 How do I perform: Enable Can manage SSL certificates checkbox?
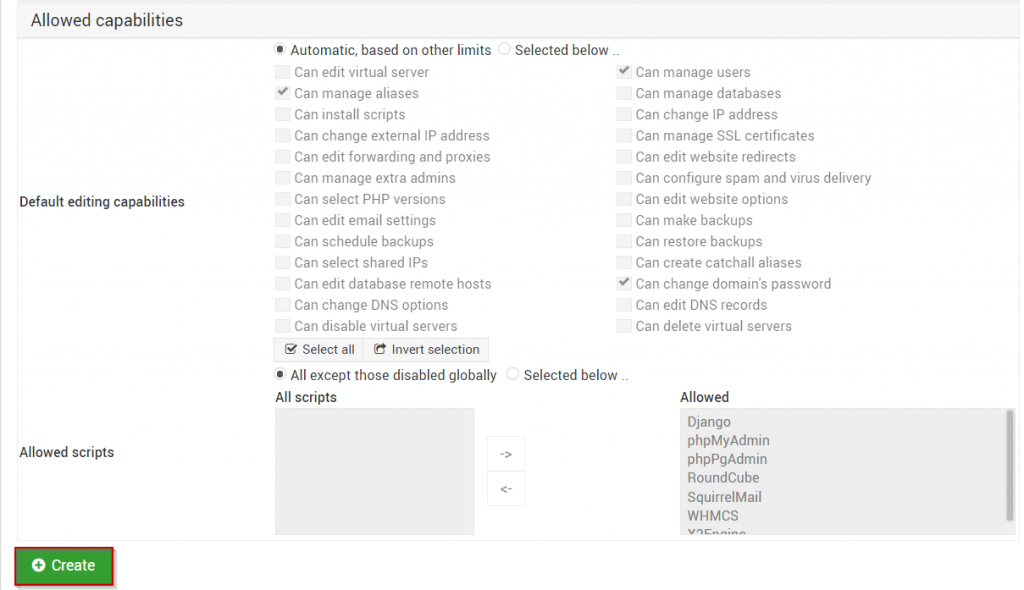(x=624, y=135)
